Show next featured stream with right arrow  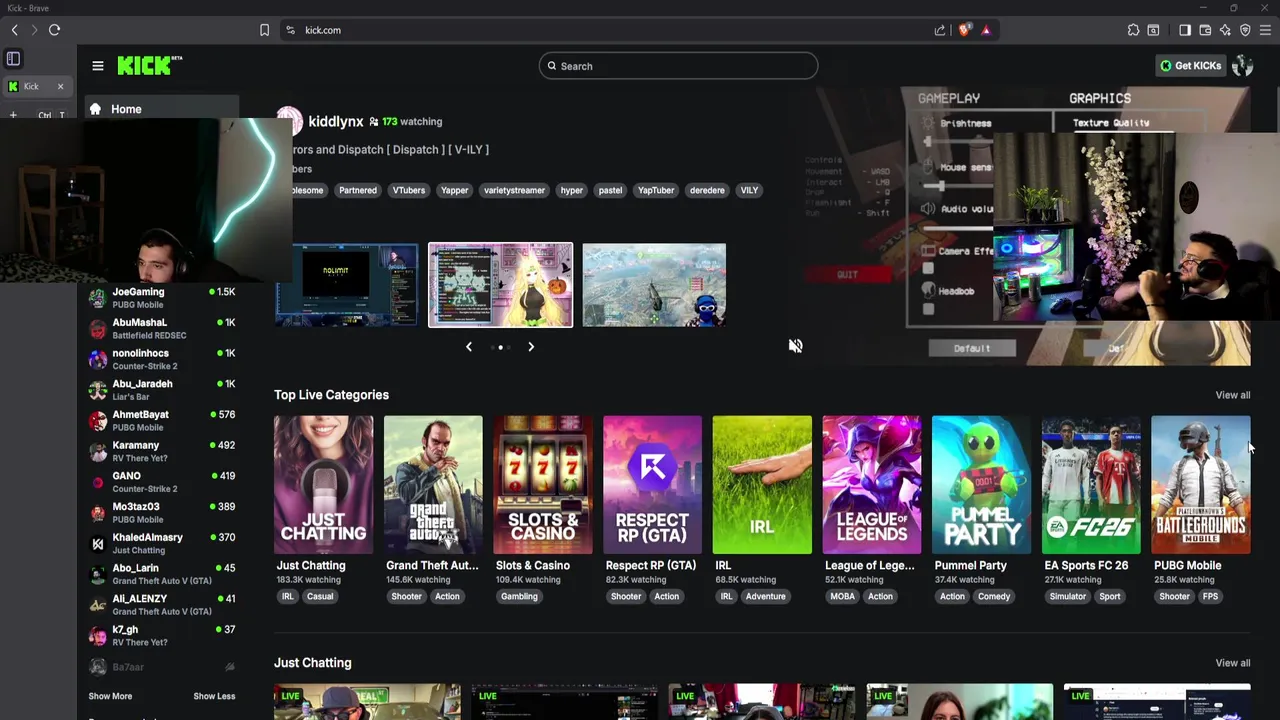(531, 347)
